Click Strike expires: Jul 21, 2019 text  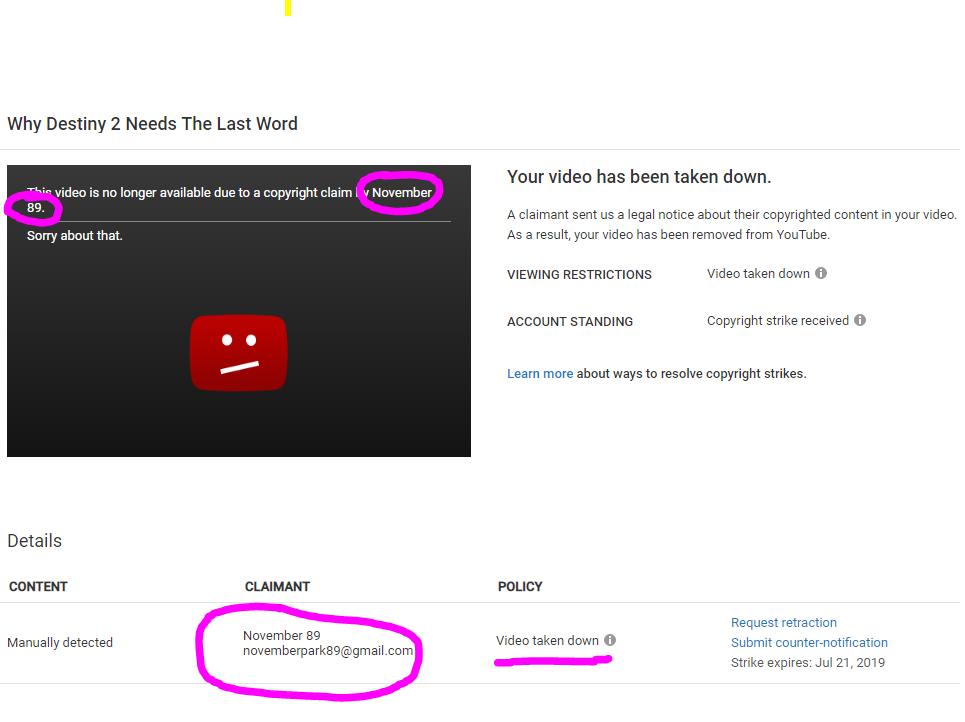(x=807, y=663)
